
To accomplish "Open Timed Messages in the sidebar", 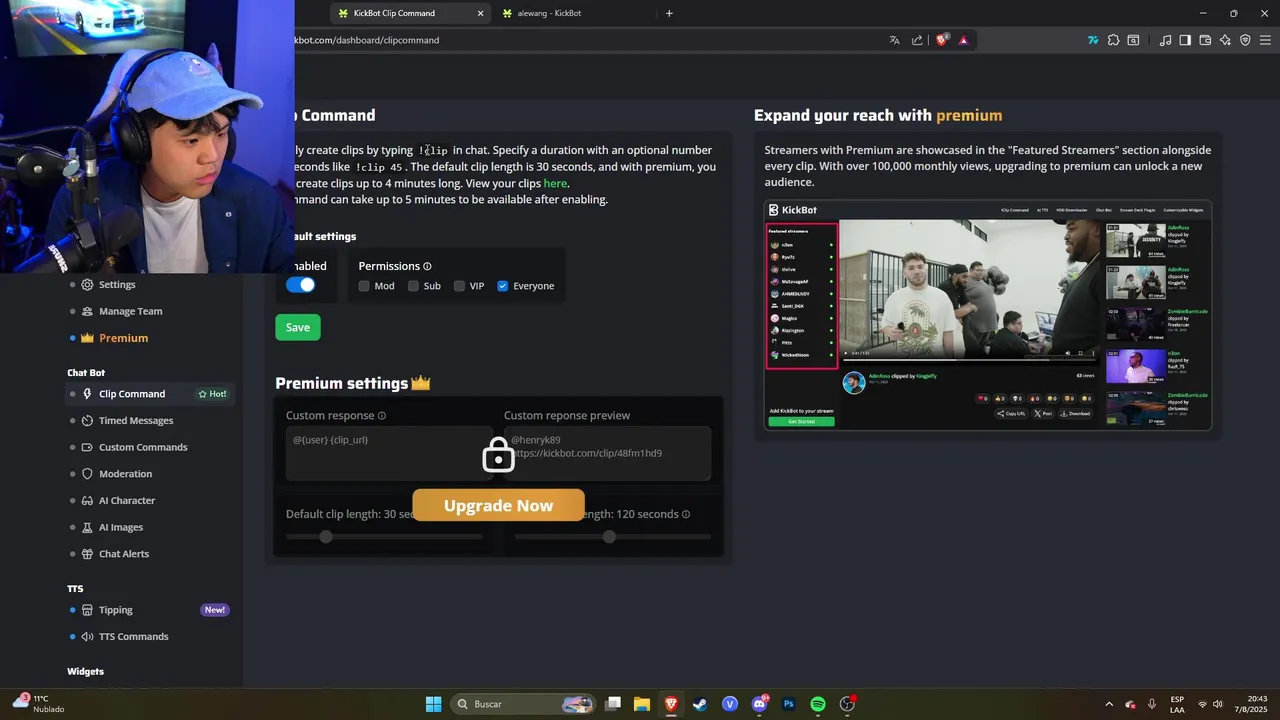I will 136,421.
